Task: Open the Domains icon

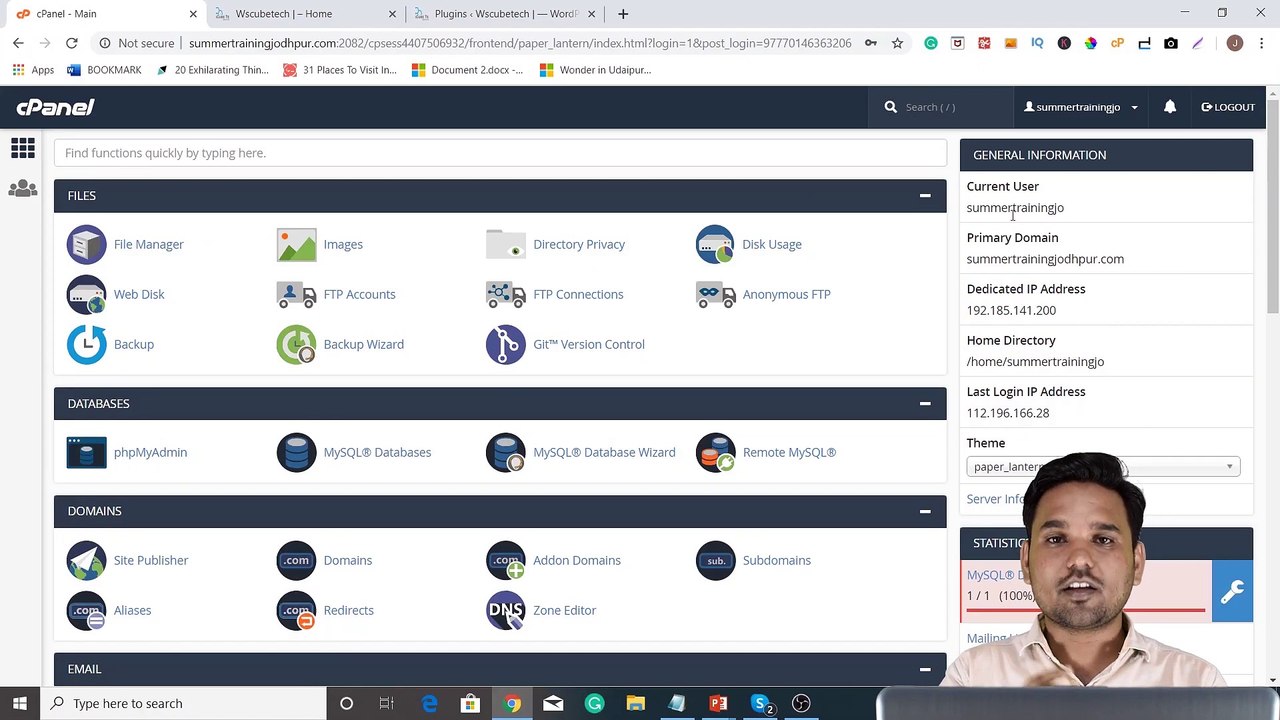Action: 296,560
